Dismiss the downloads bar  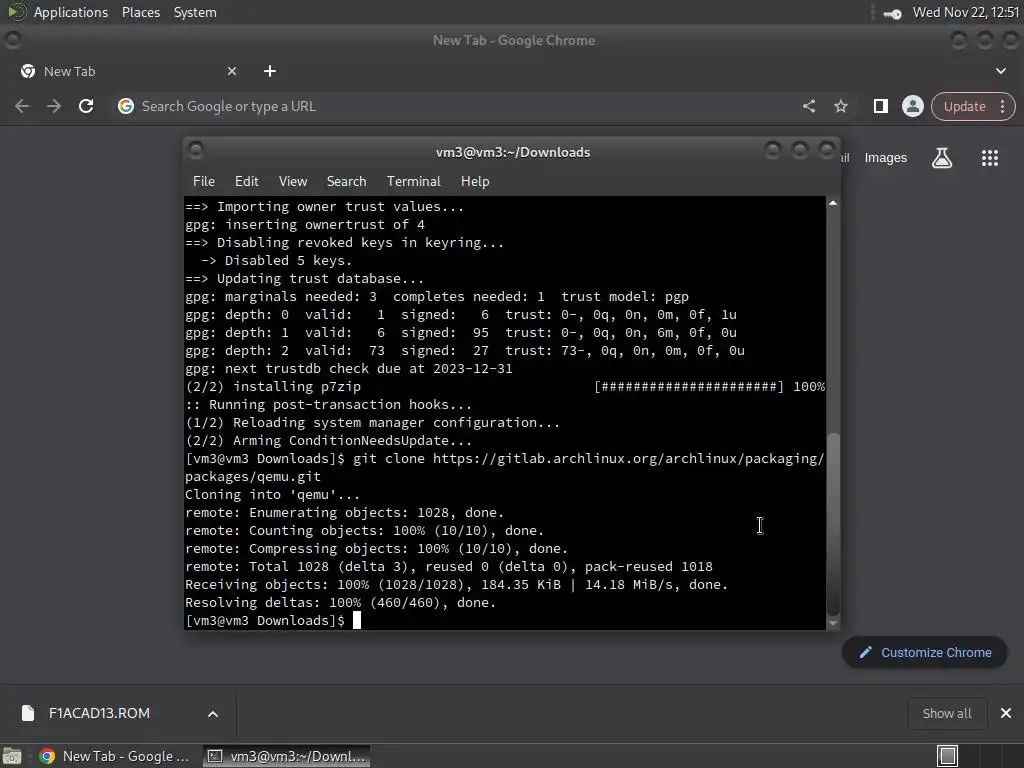coord(1006,713)
